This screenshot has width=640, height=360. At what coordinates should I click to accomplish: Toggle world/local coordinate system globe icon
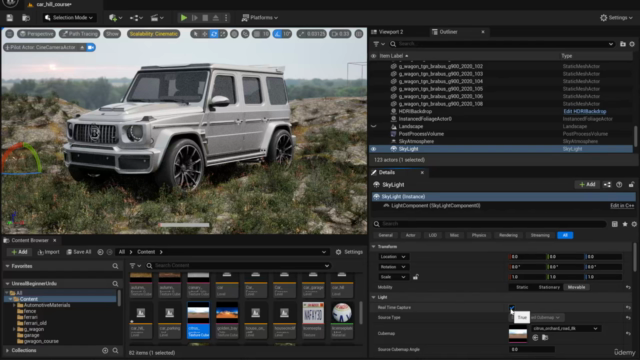pos(234,34)
